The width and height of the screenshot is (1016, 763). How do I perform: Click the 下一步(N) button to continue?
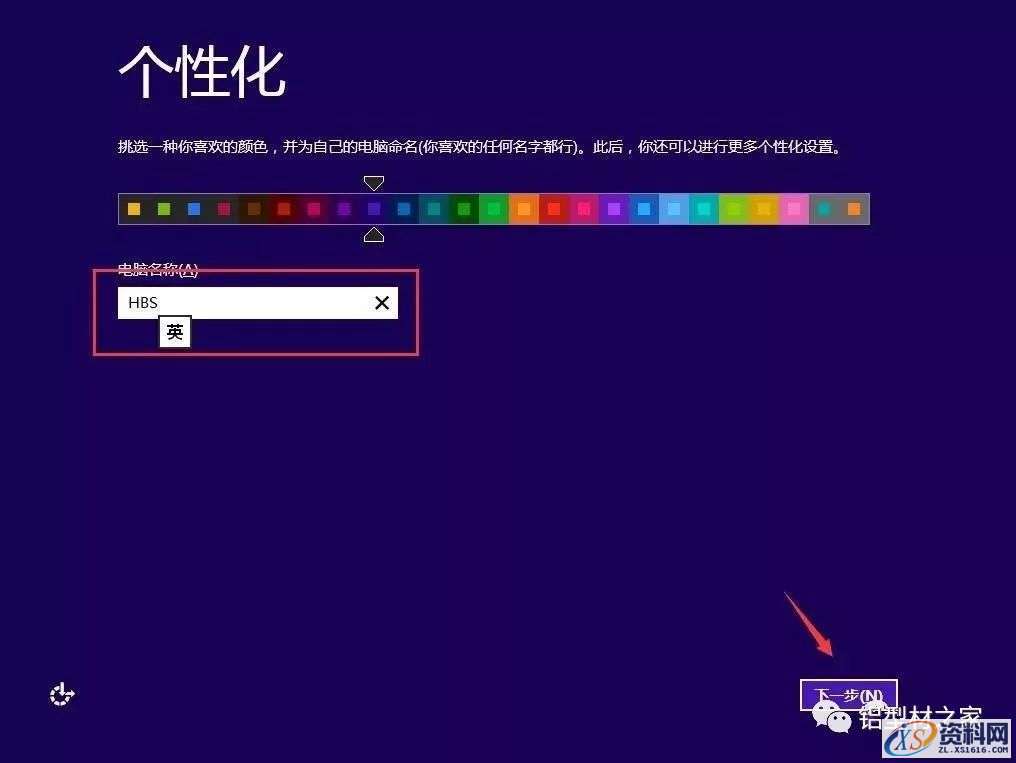848,692
